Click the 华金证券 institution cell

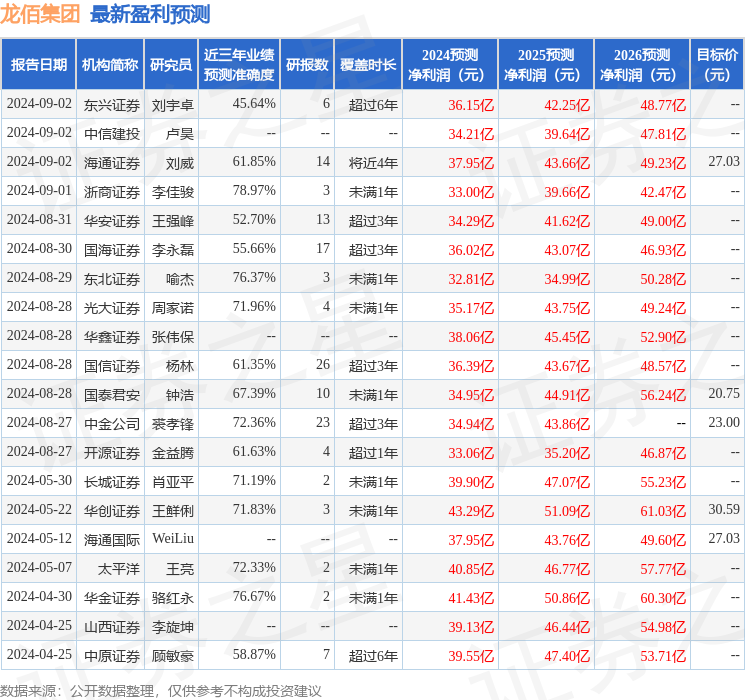pos(112,598)
